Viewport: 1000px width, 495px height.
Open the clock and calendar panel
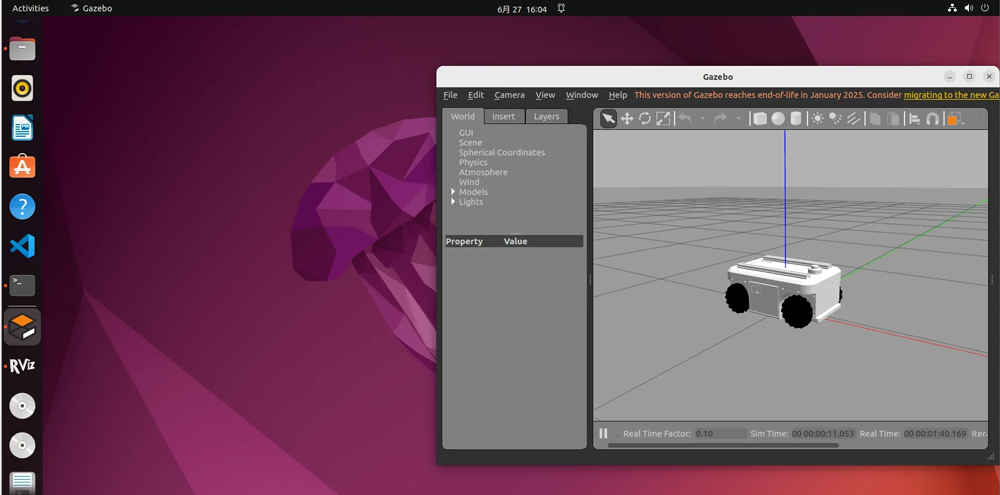(x=522, y=9)
